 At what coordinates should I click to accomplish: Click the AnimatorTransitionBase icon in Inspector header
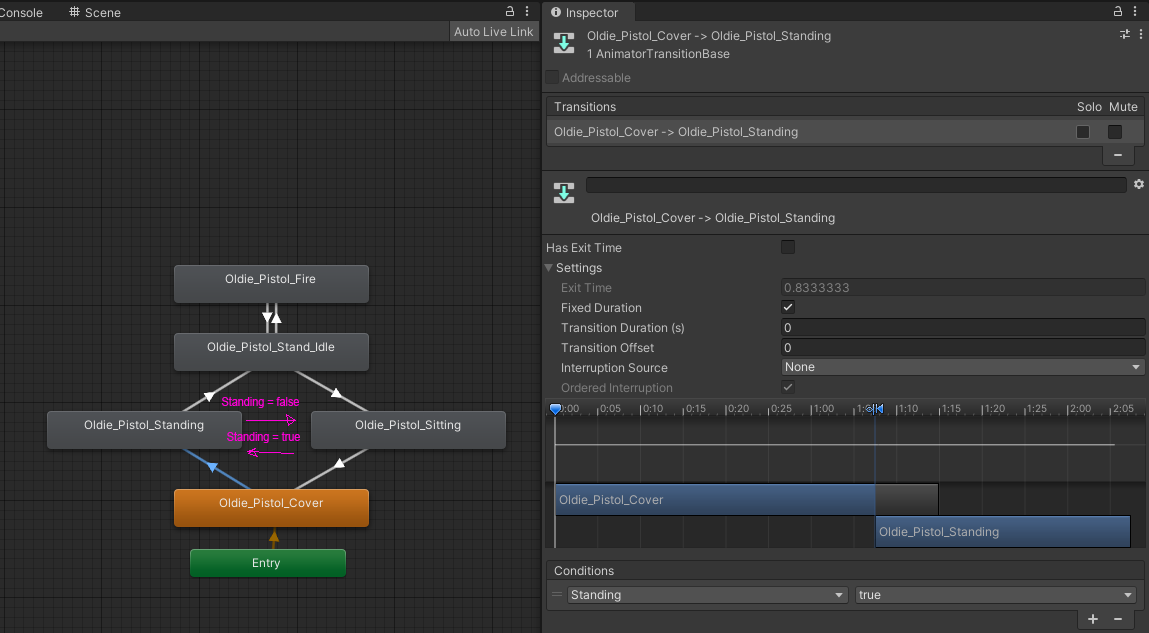pyautogui.click(x=564, y=43)
